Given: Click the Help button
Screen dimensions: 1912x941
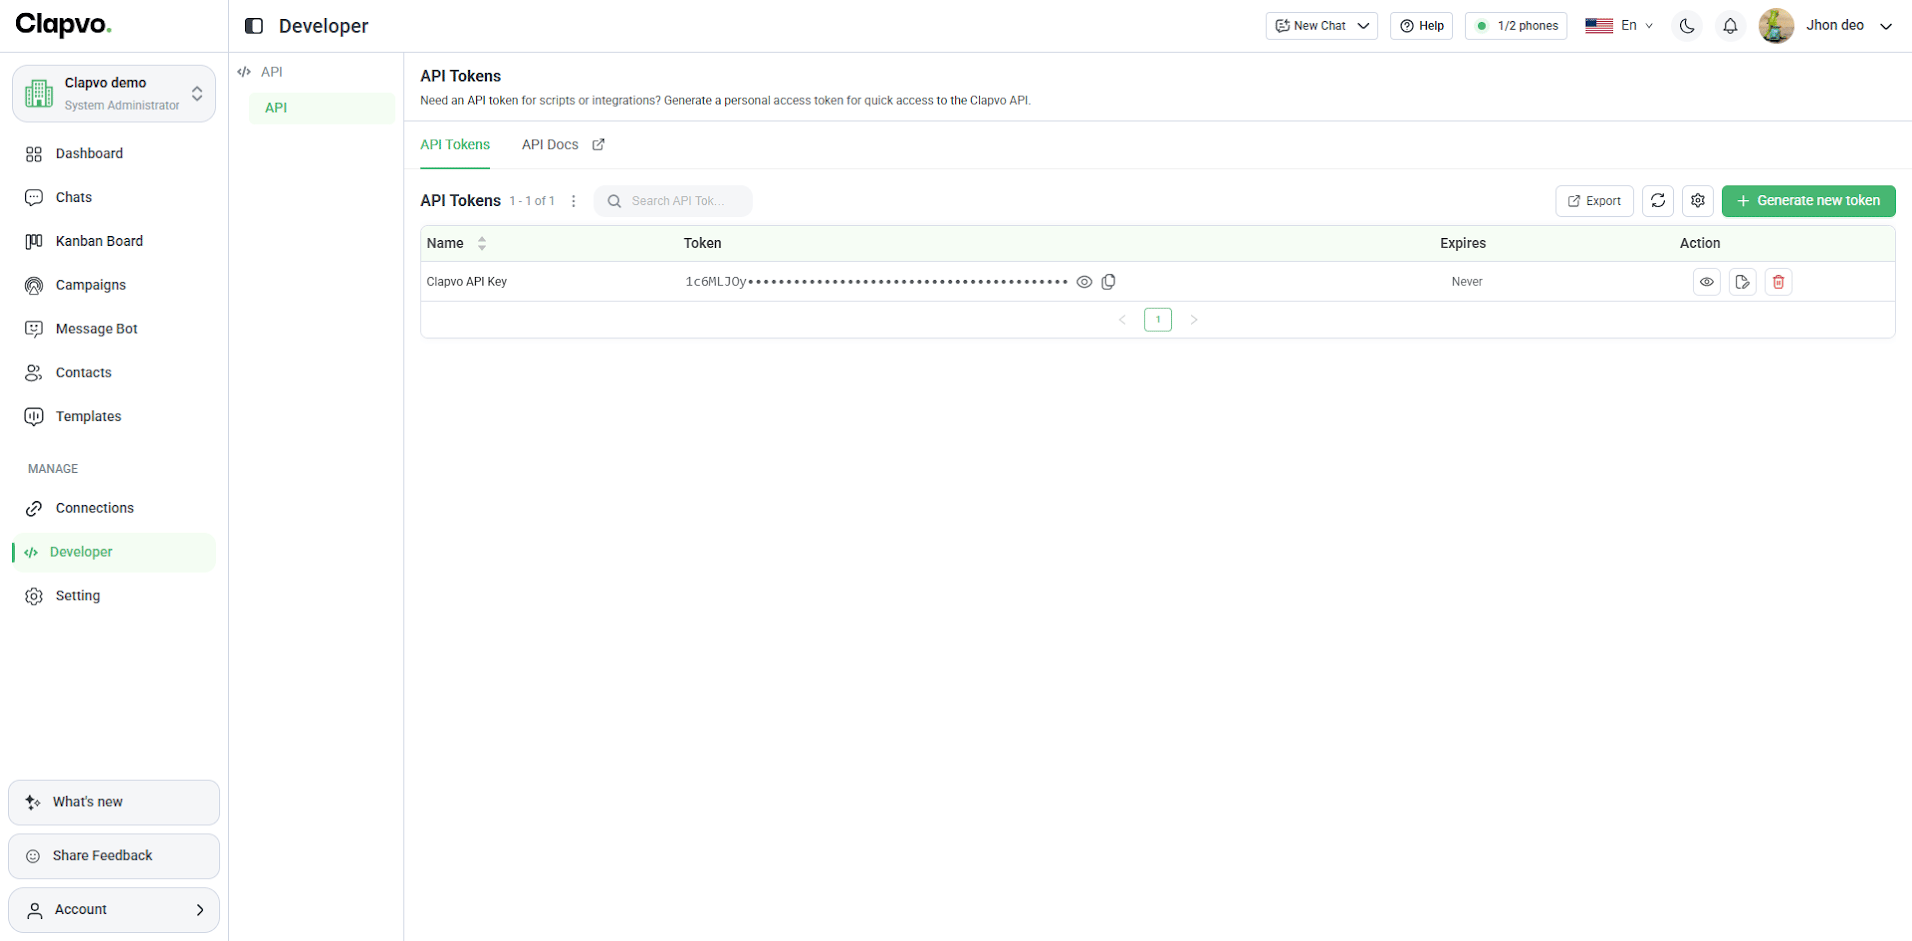Looking at the screenshot, I should tap(1421, 26).
